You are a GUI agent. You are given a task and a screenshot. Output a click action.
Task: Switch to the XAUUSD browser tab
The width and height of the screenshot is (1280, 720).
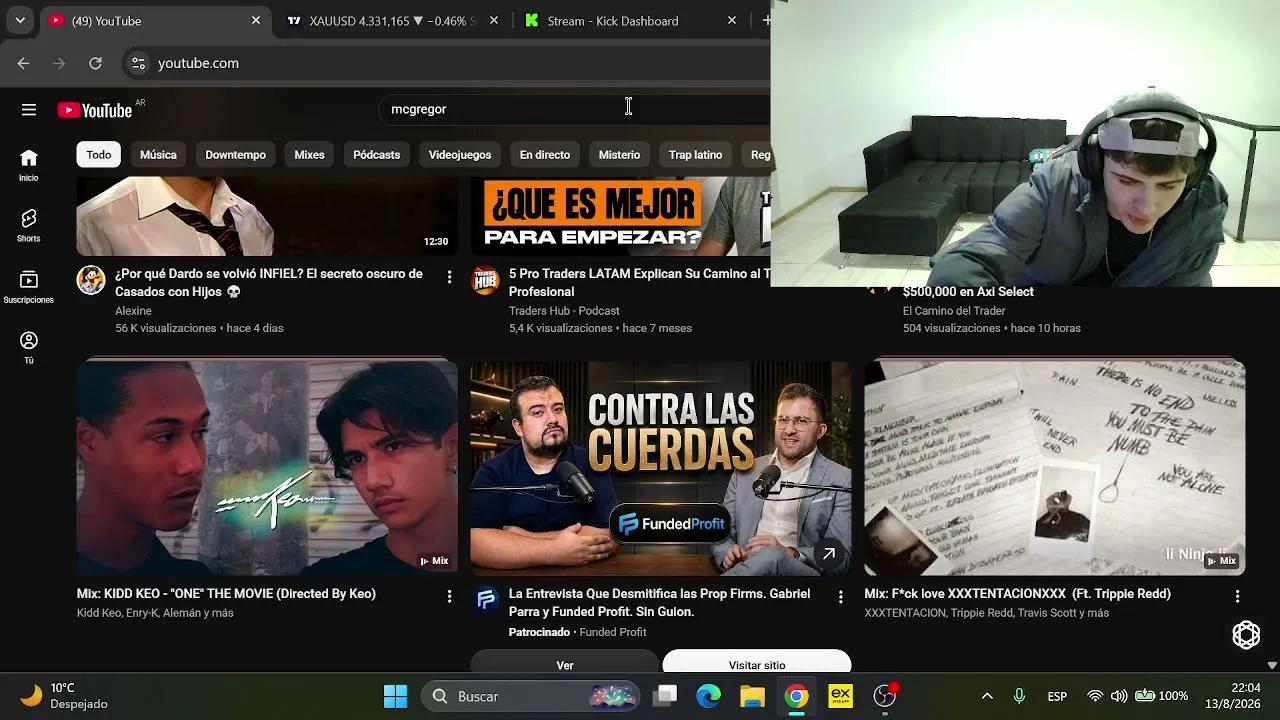(390, 21)
